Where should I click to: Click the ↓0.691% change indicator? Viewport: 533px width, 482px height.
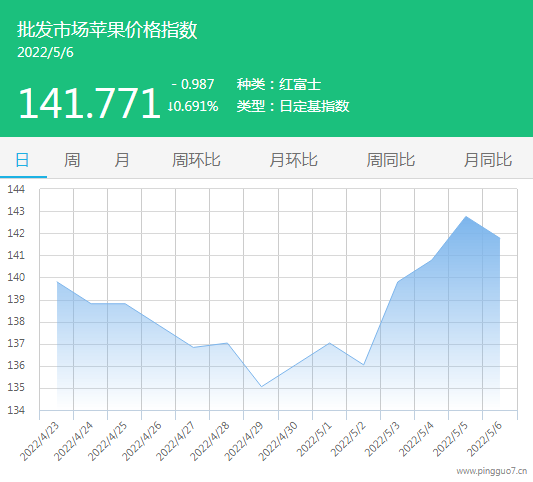193,106
